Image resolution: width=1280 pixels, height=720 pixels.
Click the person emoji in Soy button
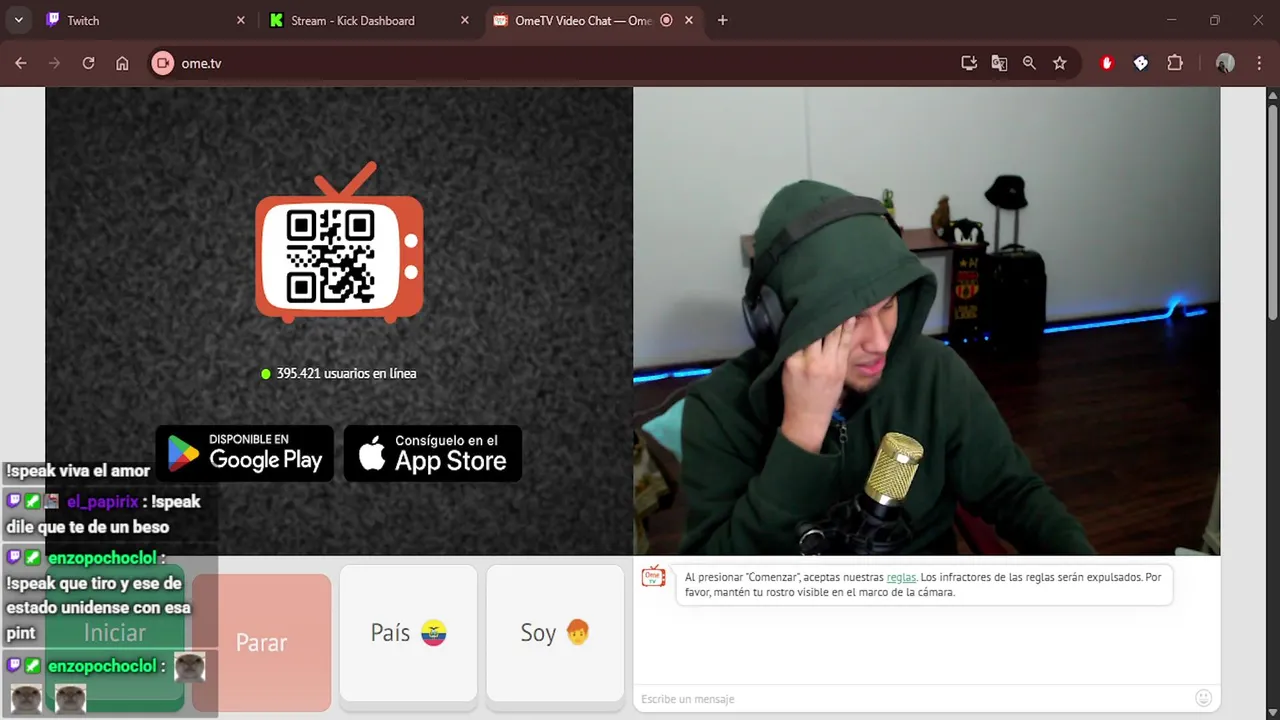pos(577,632)
